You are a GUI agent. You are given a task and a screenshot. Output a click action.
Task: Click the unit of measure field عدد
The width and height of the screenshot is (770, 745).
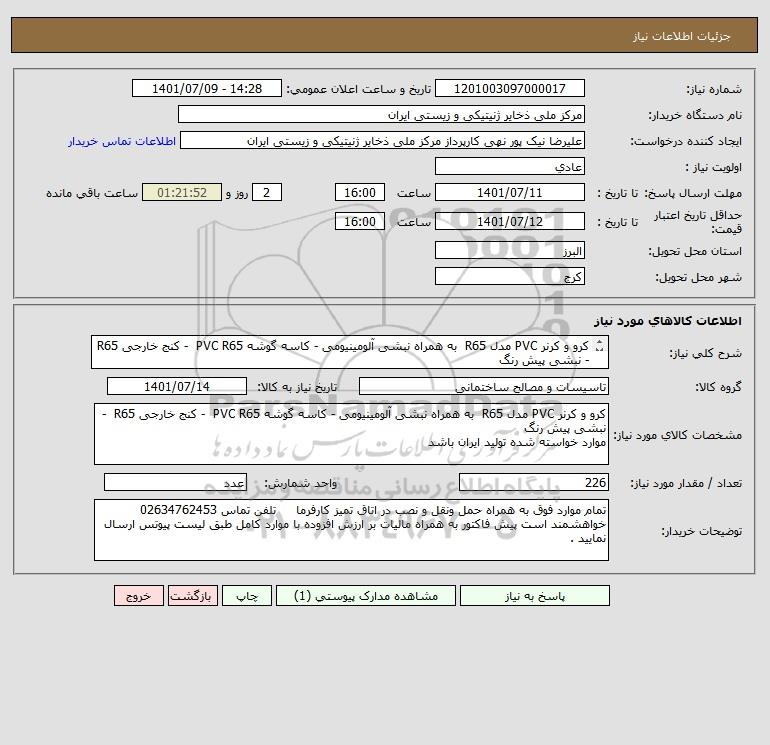click(x=175, y=482)
